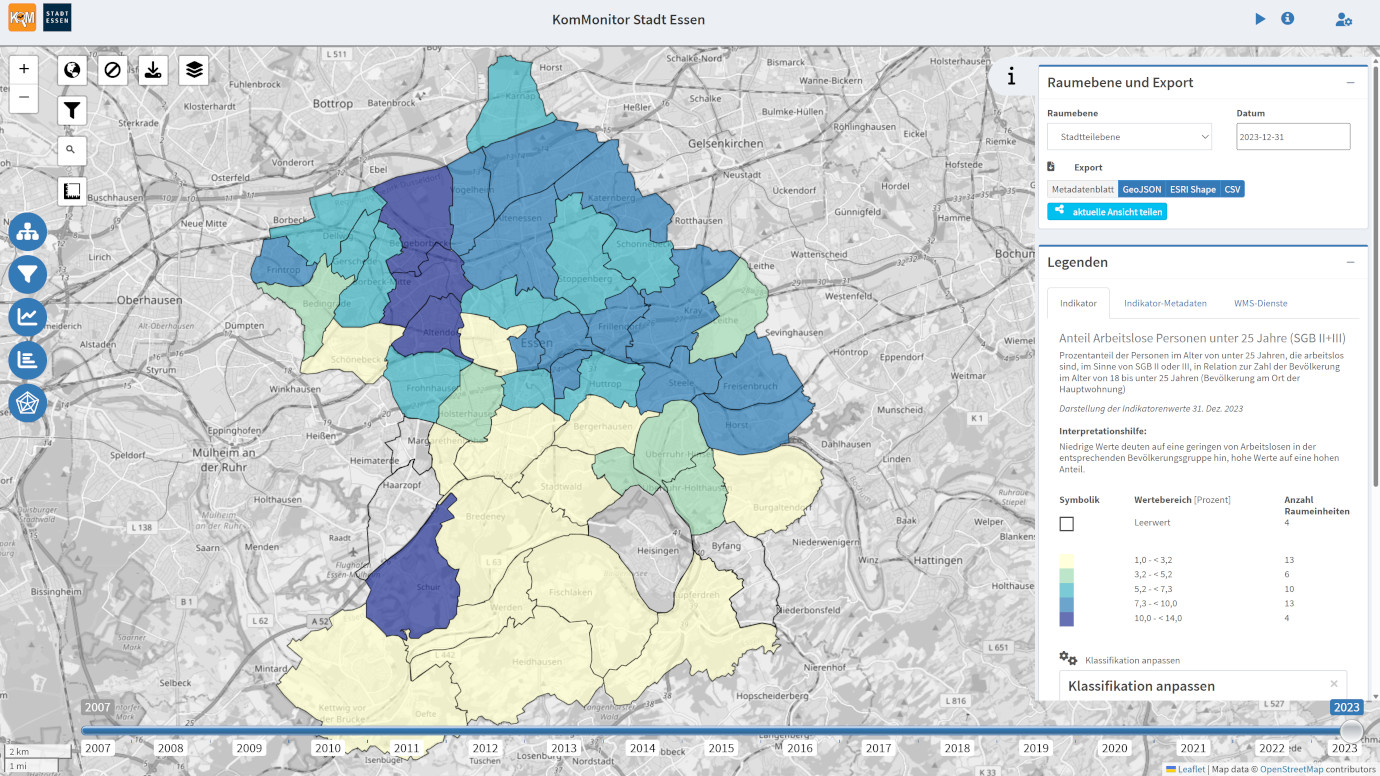Click the play button in header
This screenshot has height=776, width=1380.
pos(1260,19)
